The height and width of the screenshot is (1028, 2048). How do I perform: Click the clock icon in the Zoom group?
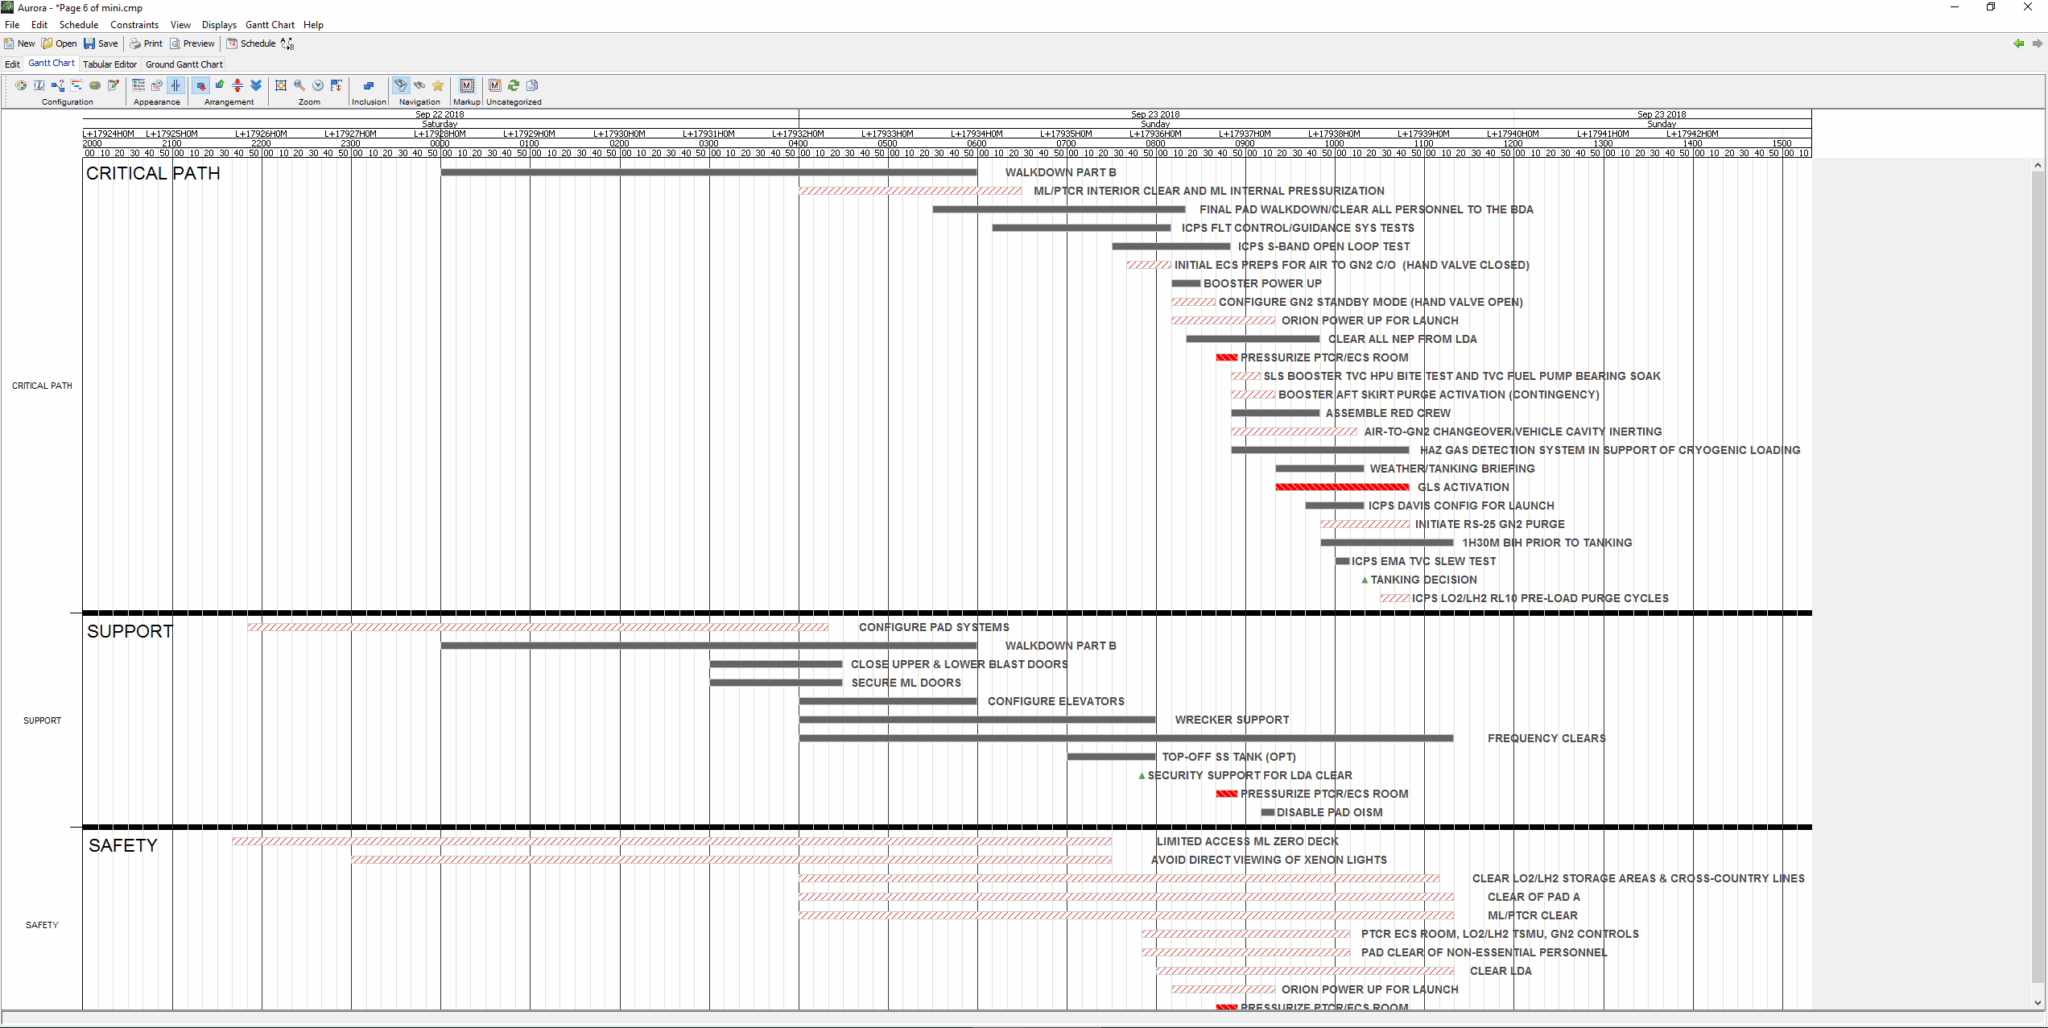point(318,87)
